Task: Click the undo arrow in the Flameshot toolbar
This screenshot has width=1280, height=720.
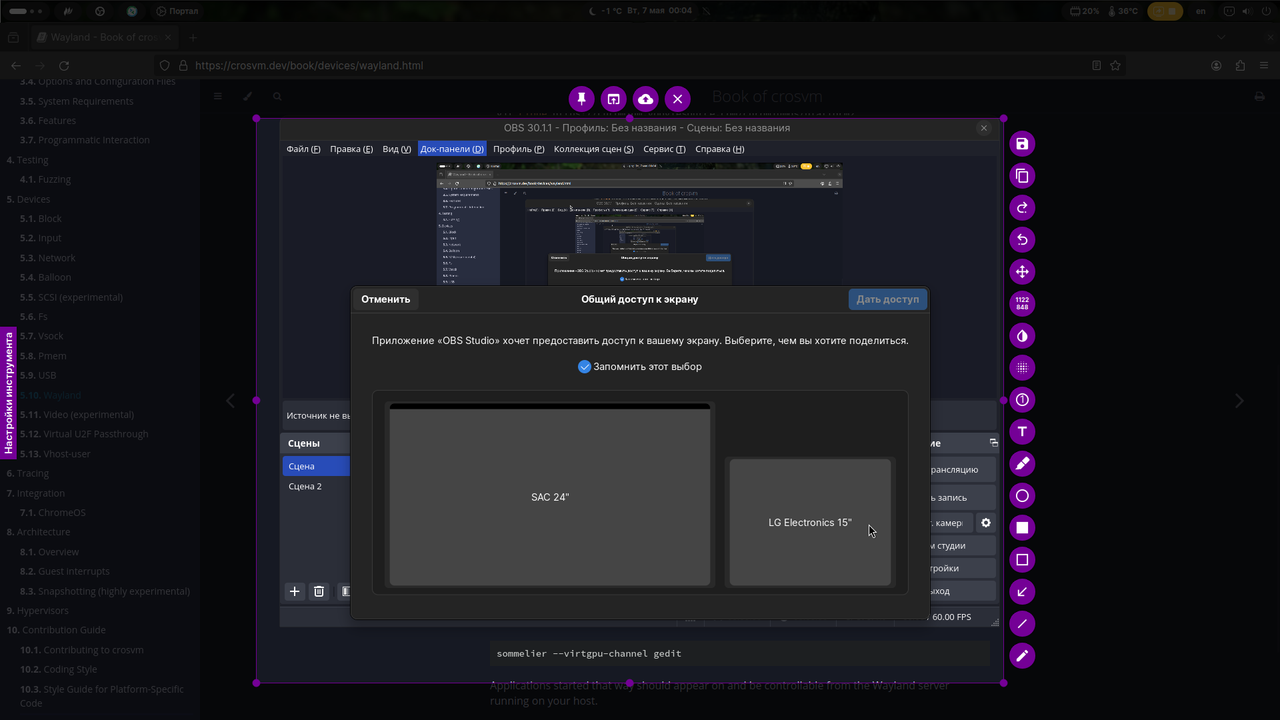Action: click(1022, 240)
